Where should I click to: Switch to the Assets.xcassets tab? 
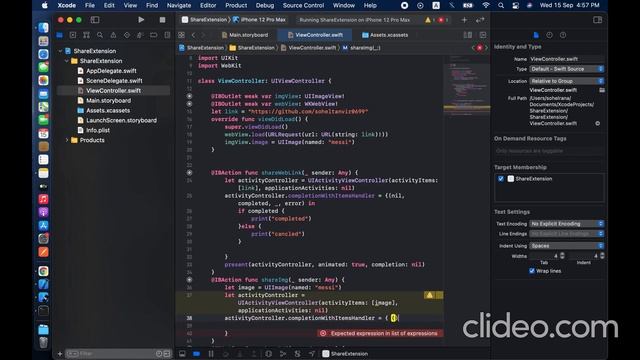(385, 35)
